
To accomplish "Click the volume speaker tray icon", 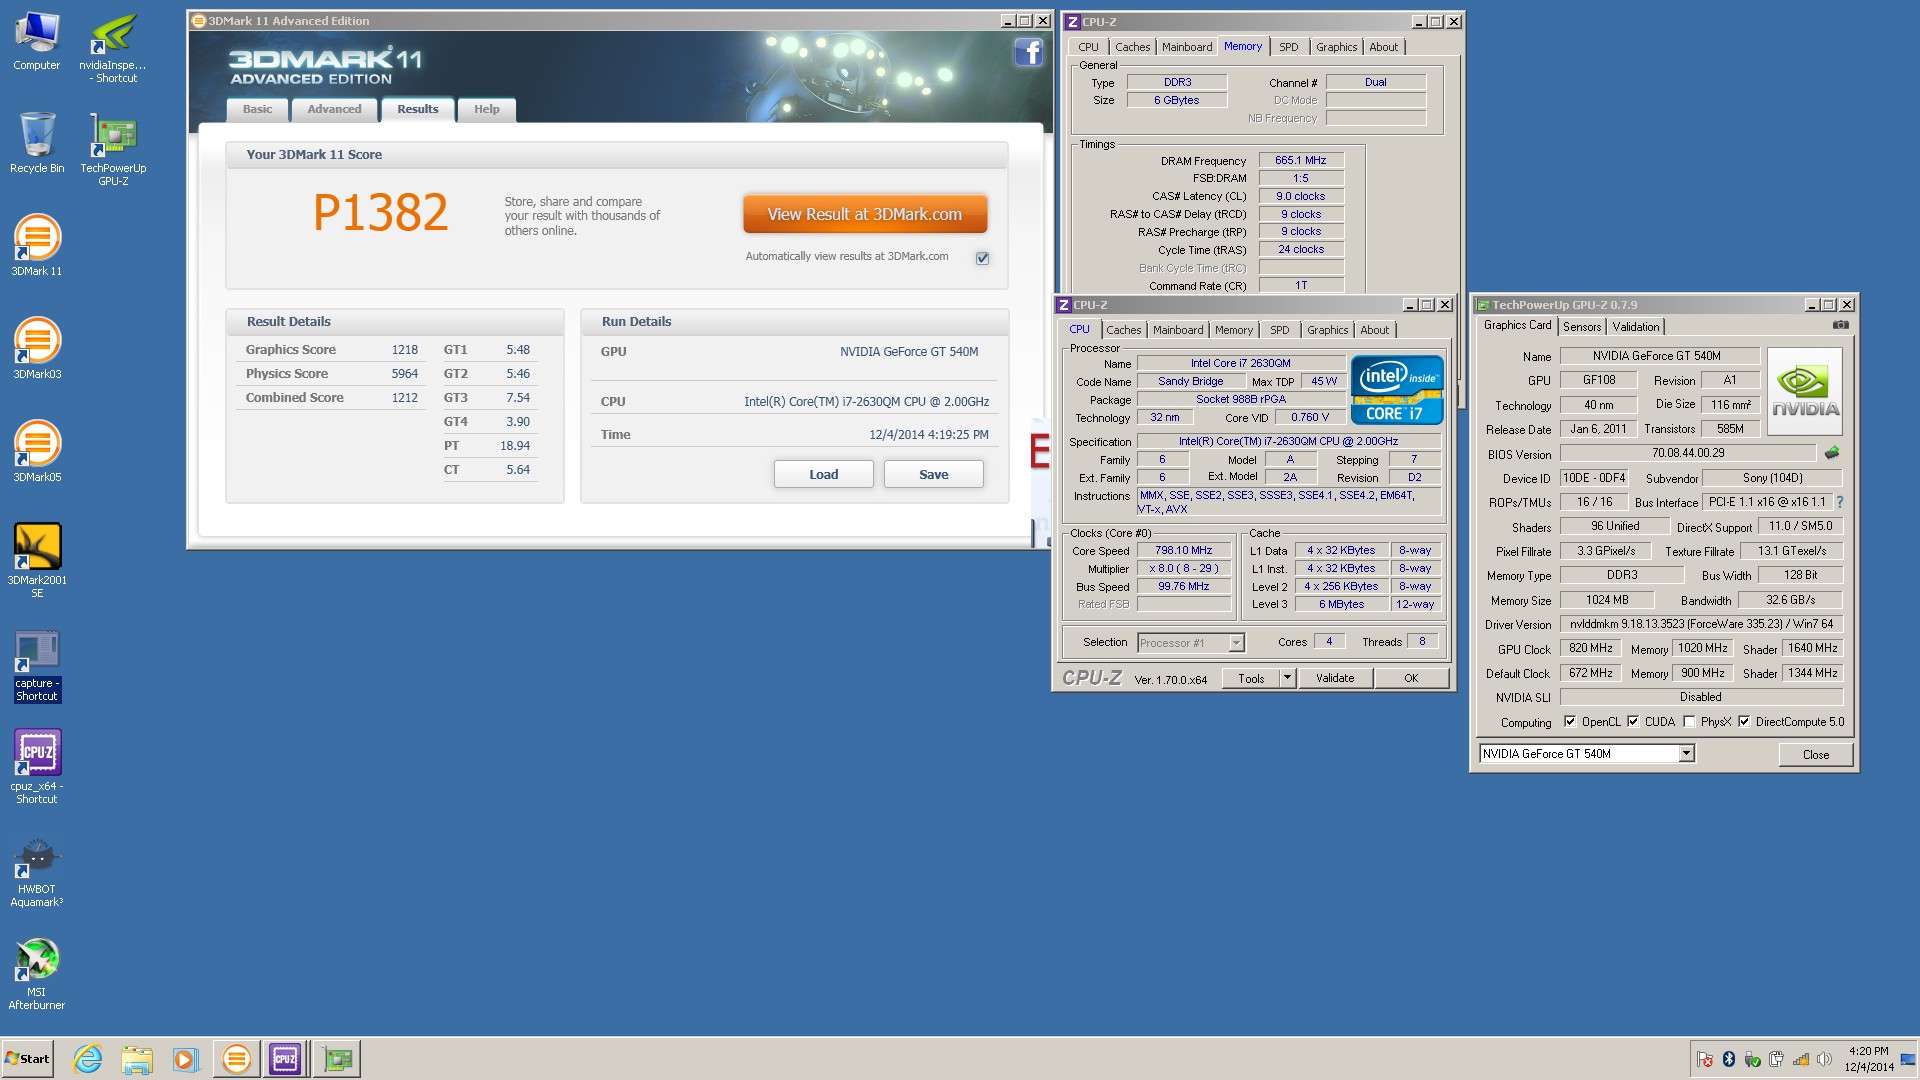I will click(1824, 1059).
